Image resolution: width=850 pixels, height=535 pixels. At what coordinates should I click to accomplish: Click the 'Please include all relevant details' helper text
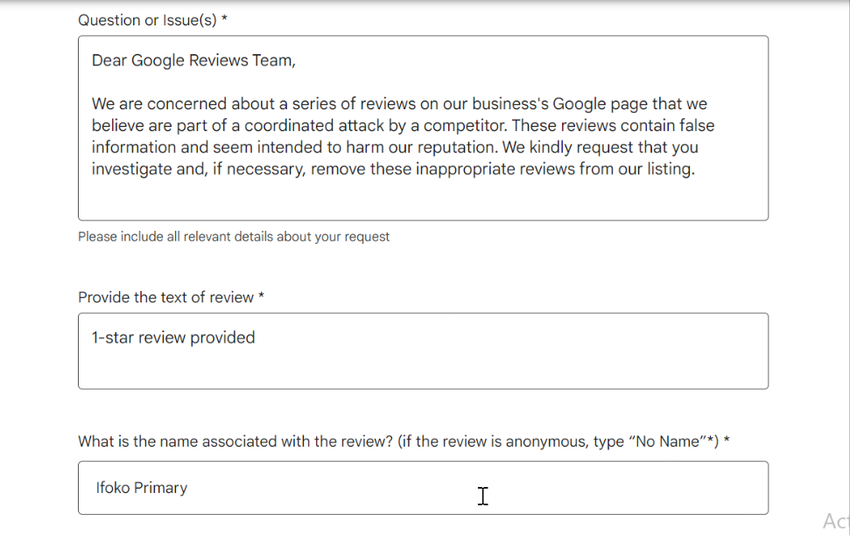(x=233, y=237)
